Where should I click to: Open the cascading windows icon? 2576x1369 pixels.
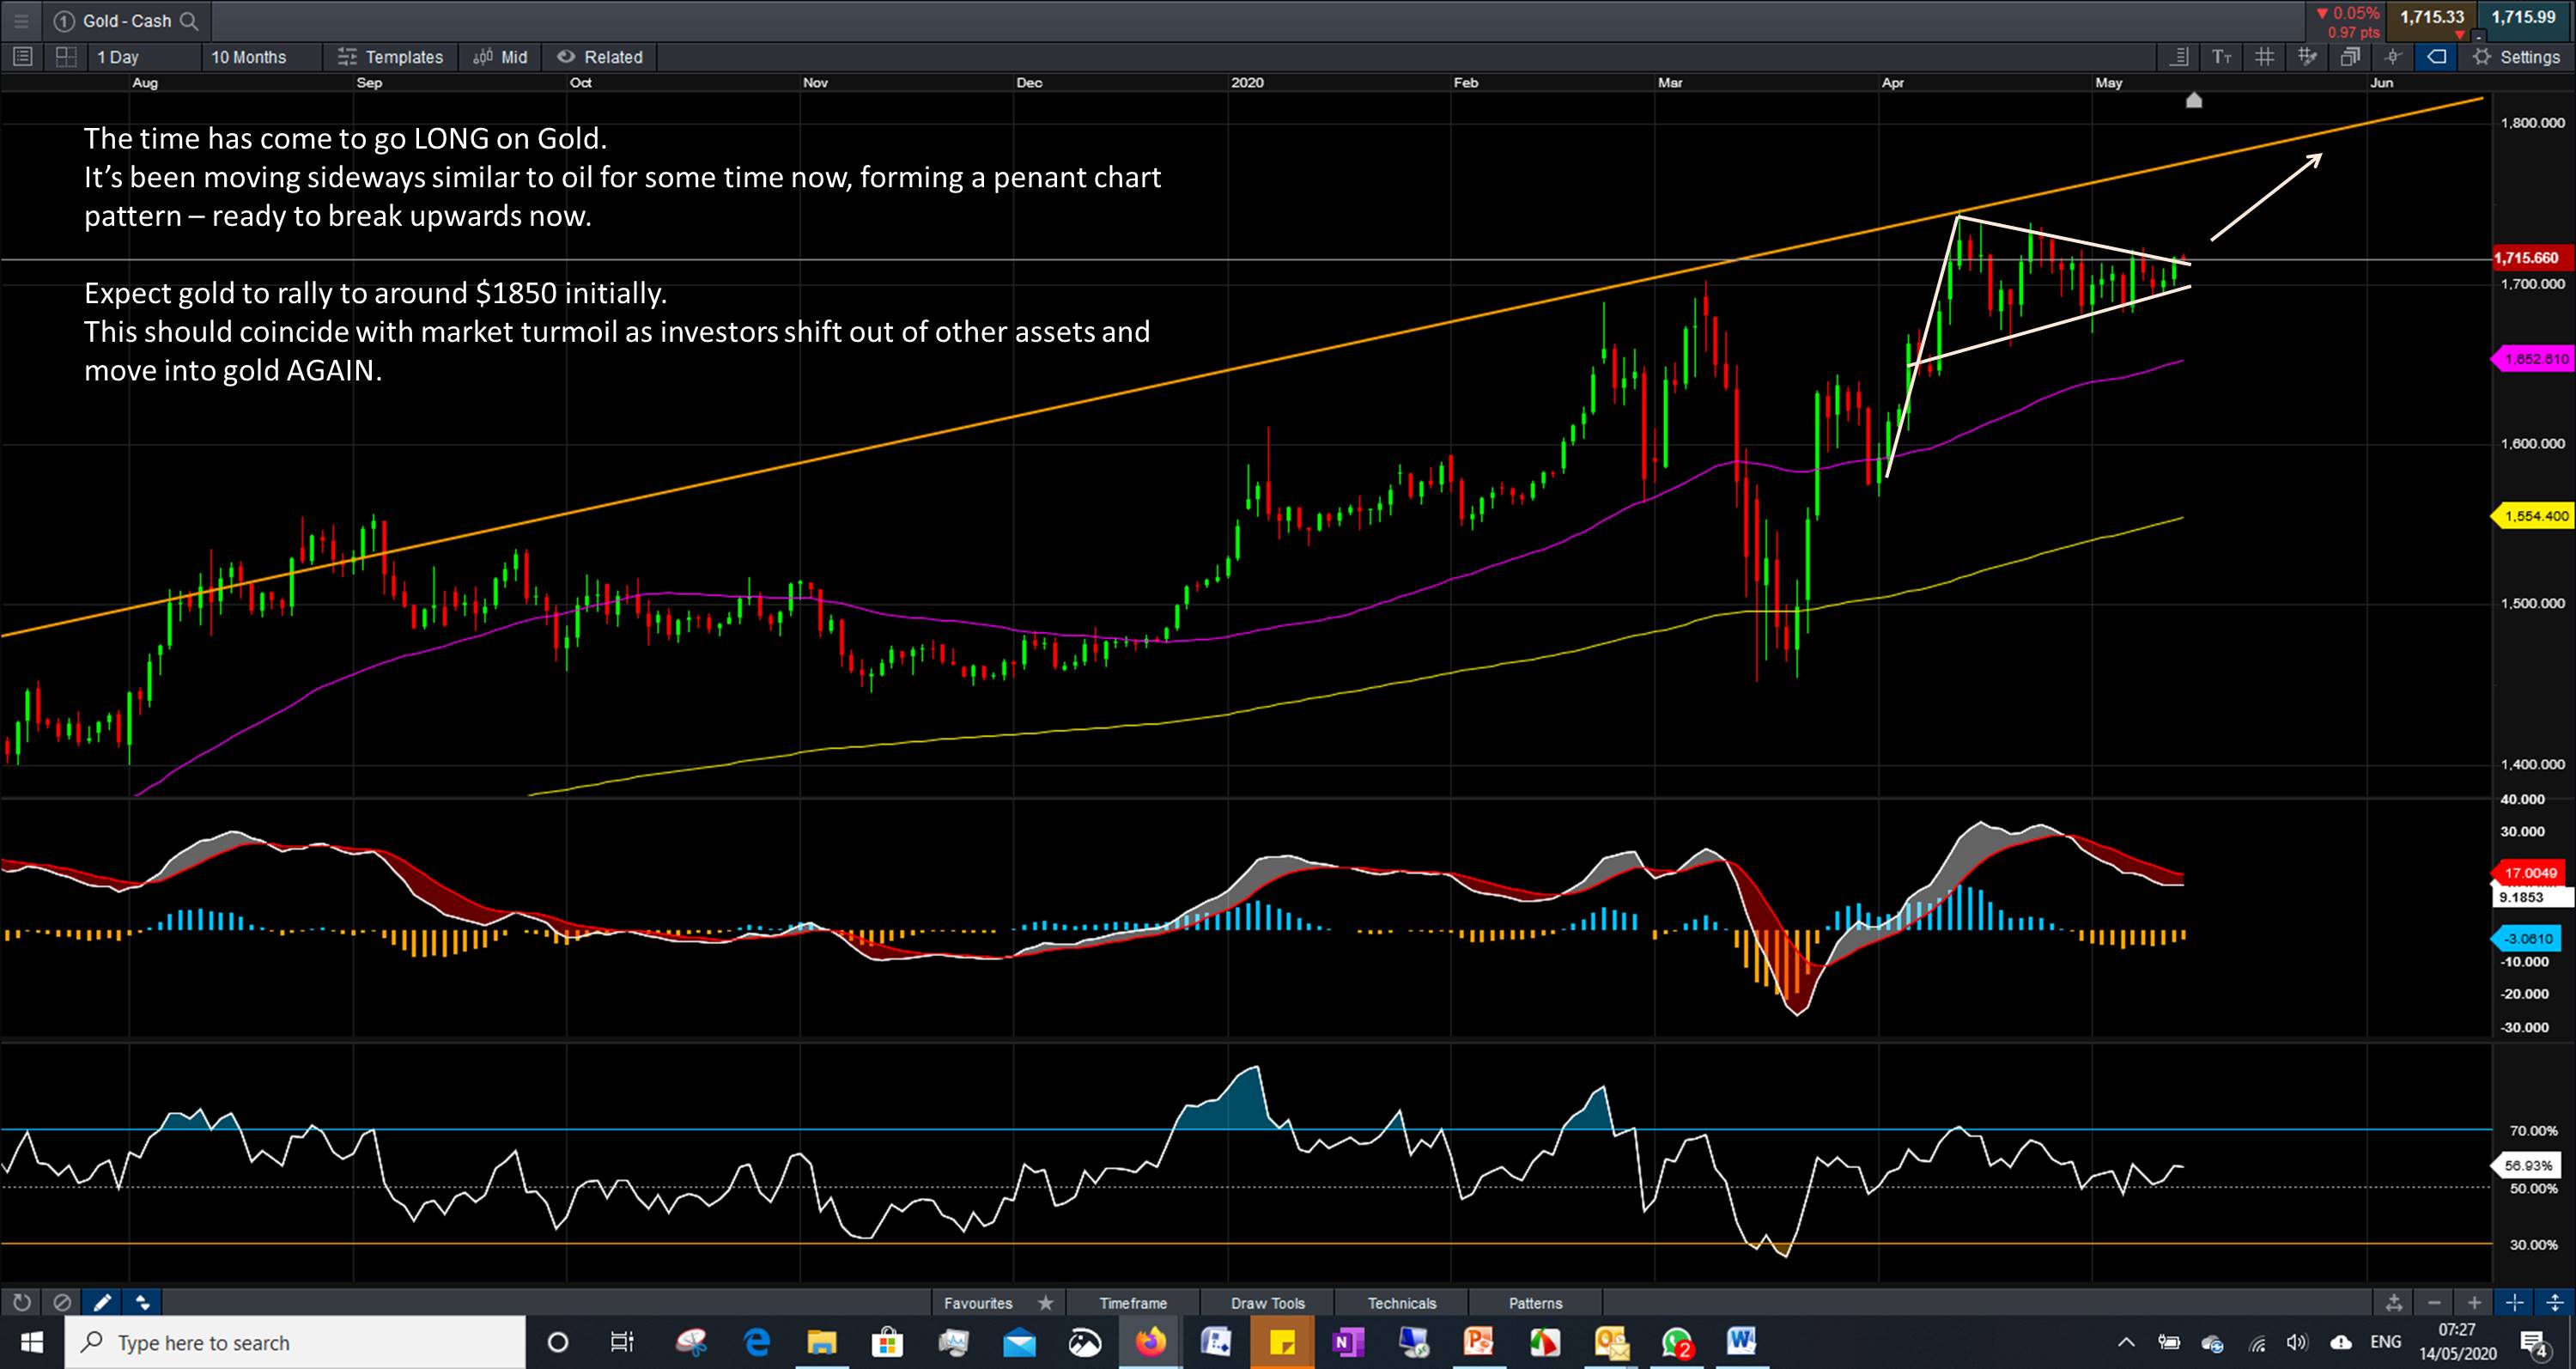[2350, 57]
